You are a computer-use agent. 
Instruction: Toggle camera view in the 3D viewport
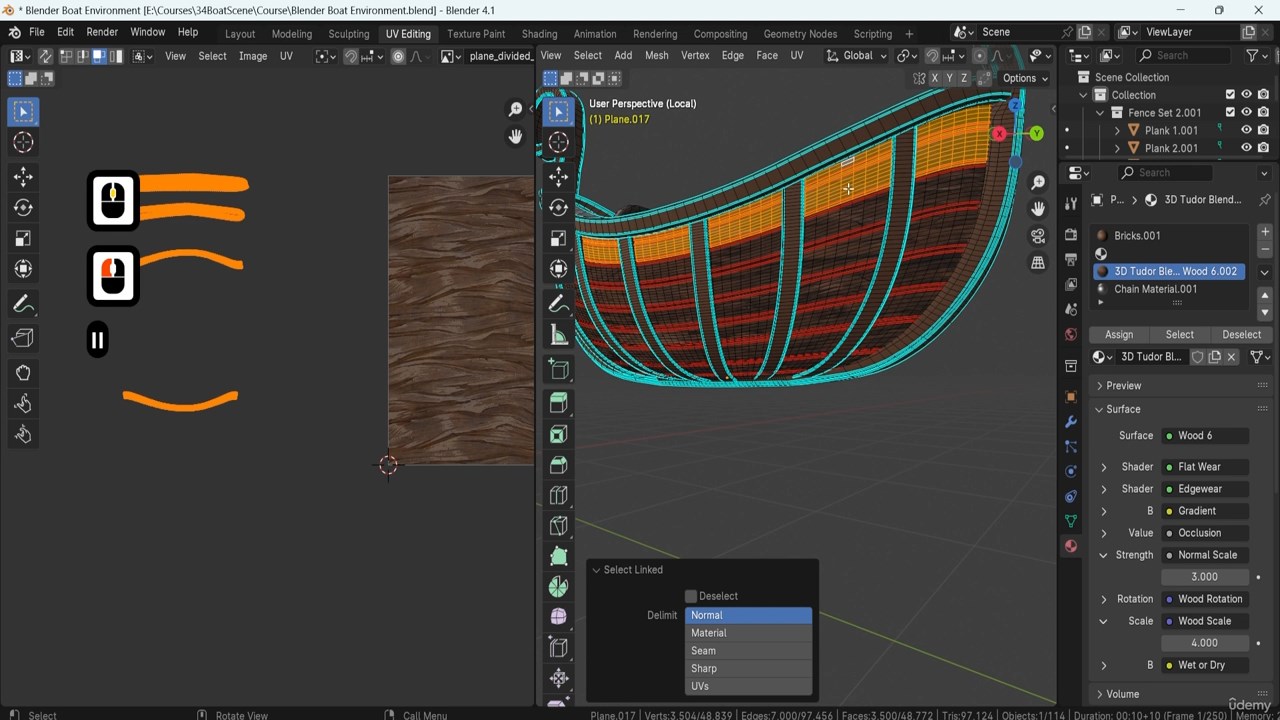tap(1038, 236)
